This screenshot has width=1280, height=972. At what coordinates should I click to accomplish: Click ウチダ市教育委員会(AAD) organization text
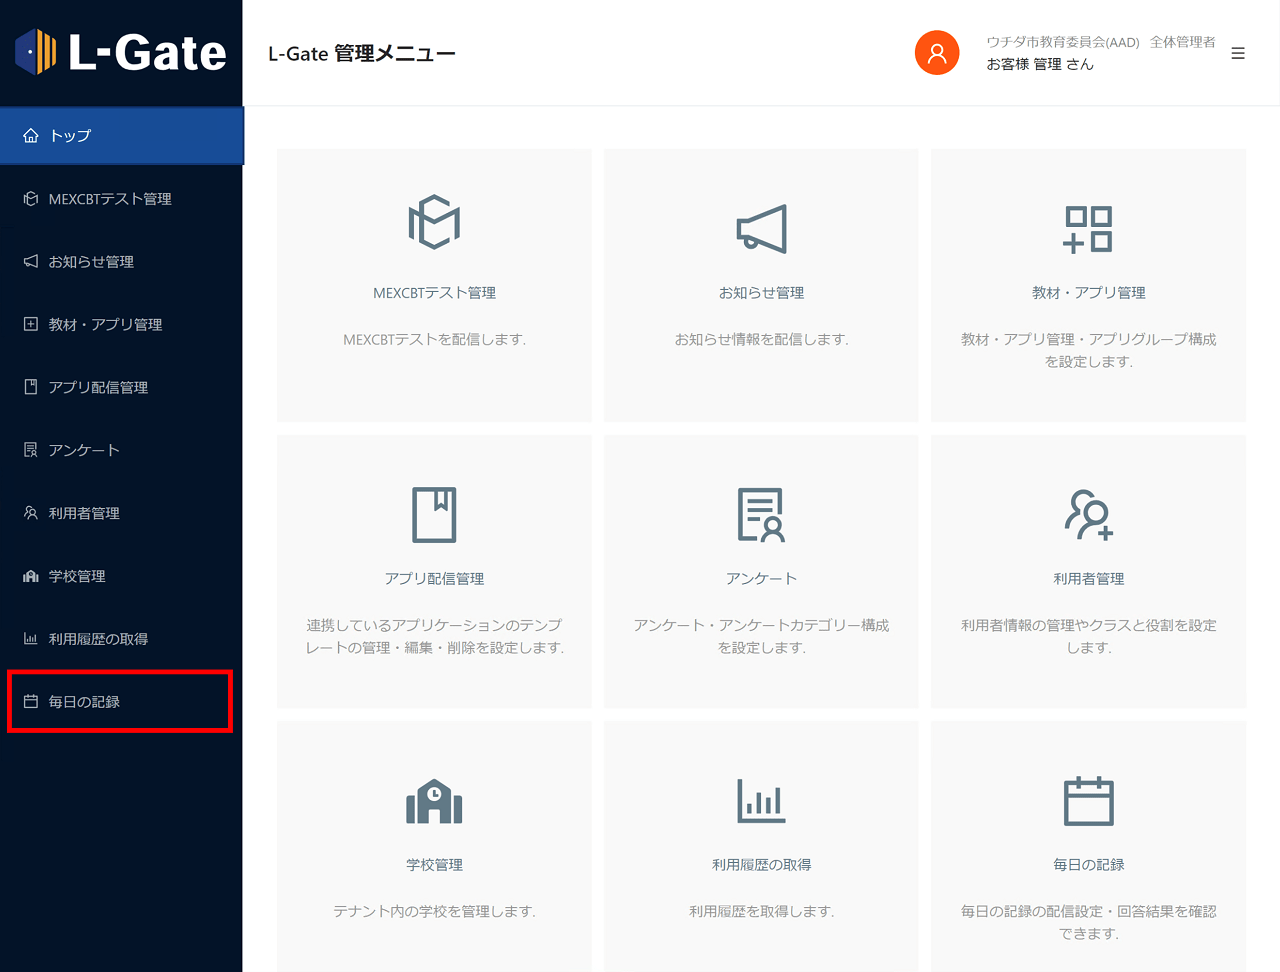(x=1063, y=42)
